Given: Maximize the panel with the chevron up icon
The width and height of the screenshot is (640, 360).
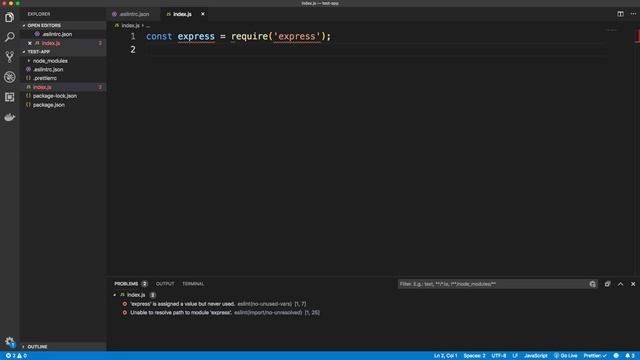Looking at the screenshot, I should coord(620,284).
